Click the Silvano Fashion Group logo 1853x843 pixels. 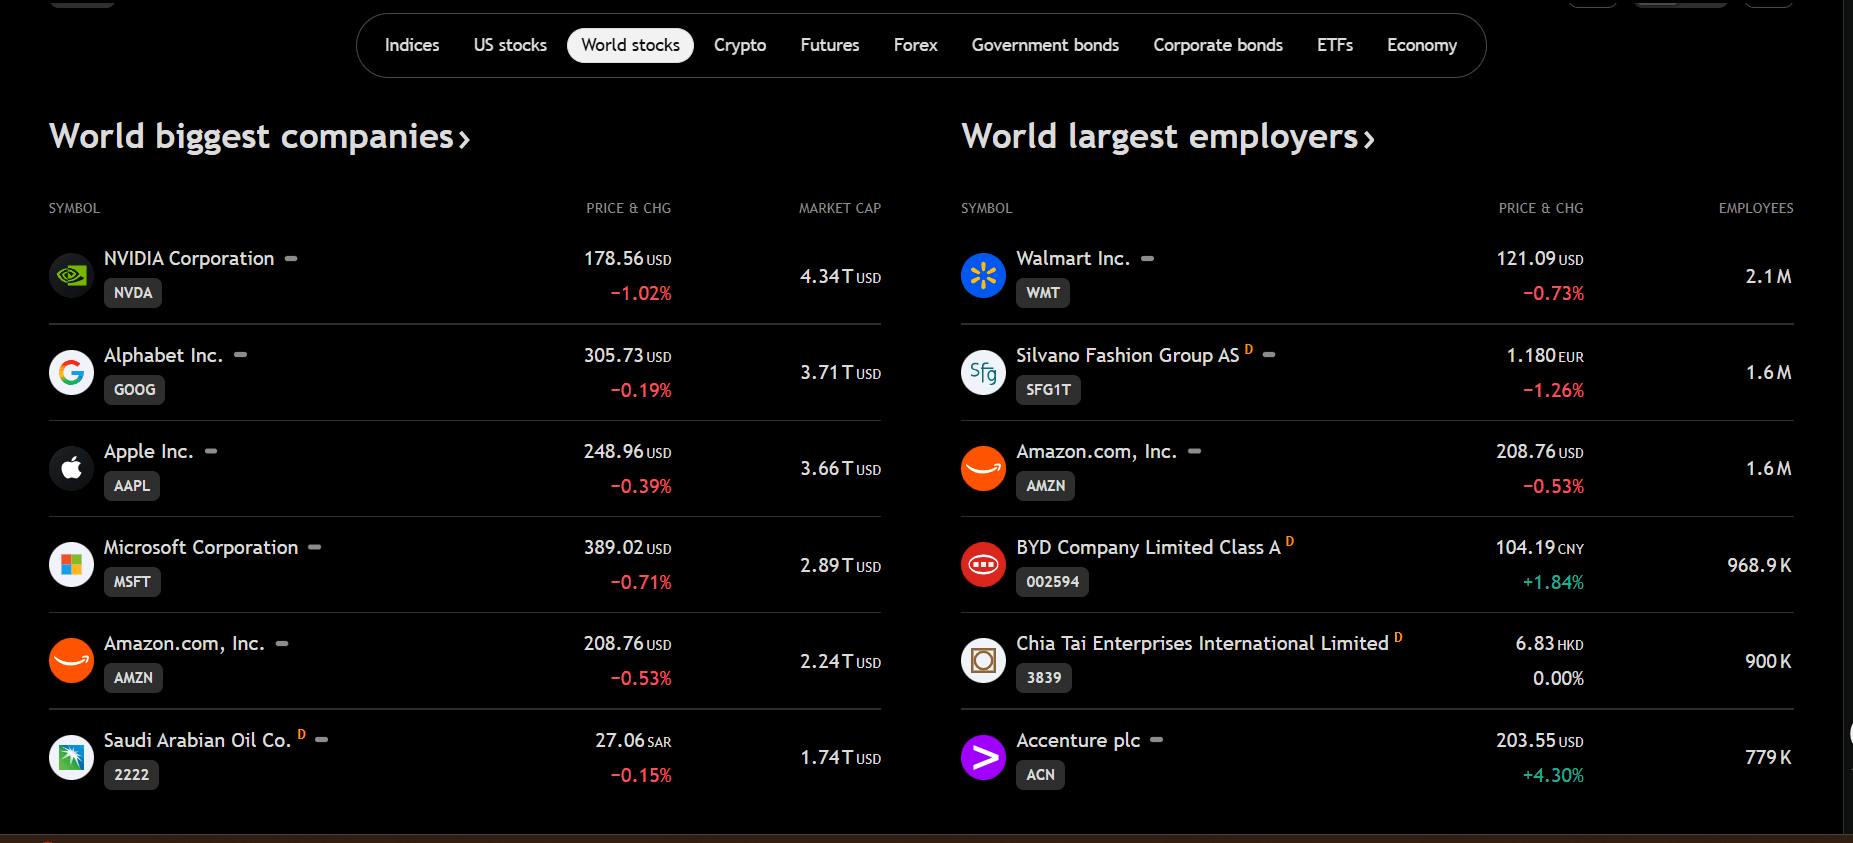coord(983,372)
